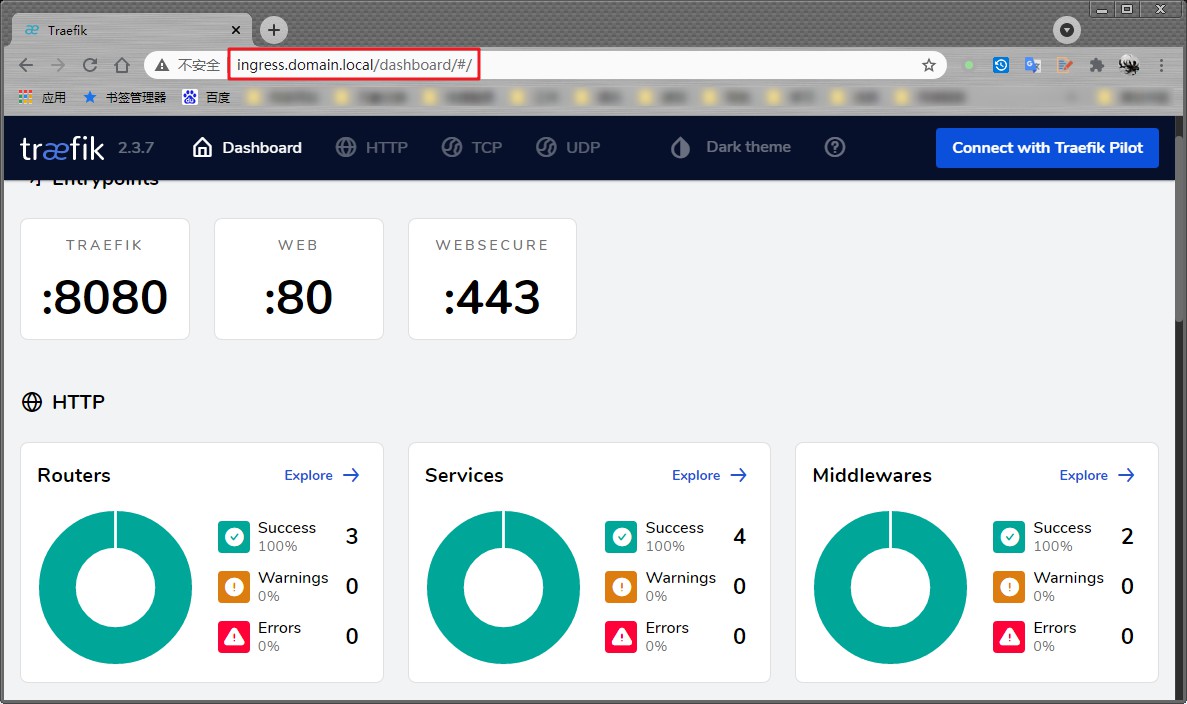The width and height of the screenshot is (1187, 704).
Task: Close the Traefik tab
Action: click(236, 30)
